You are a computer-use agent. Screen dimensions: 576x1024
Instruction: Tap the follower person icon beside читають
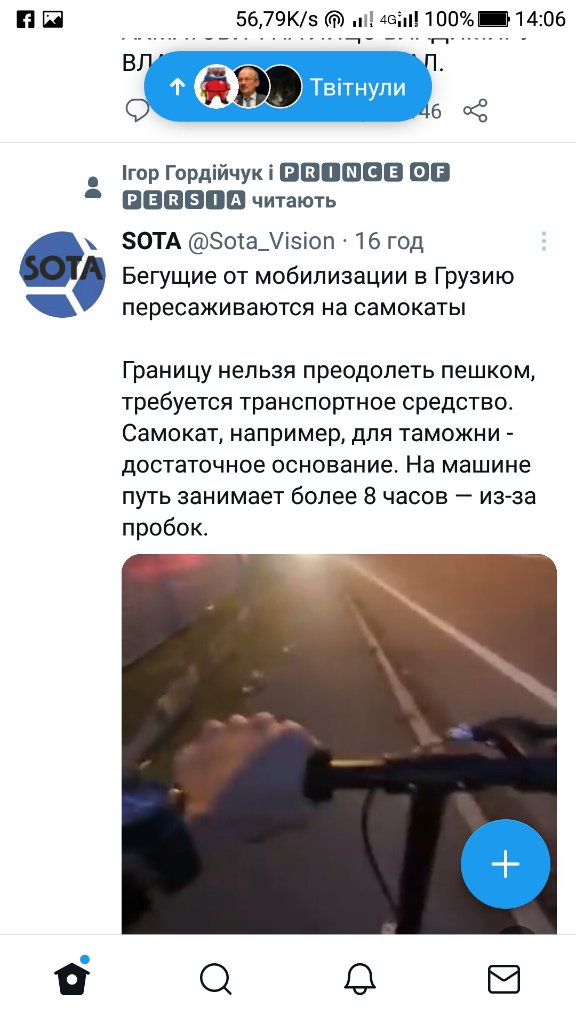click(93, 187)
